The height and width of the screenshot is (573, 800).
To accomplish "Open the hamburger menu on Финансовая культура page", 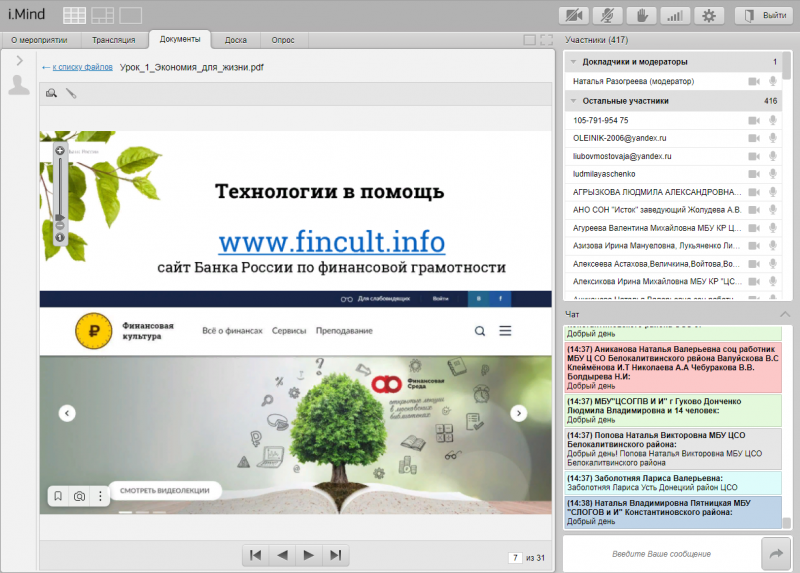I will pyautogui.click(x=505, y=331).
